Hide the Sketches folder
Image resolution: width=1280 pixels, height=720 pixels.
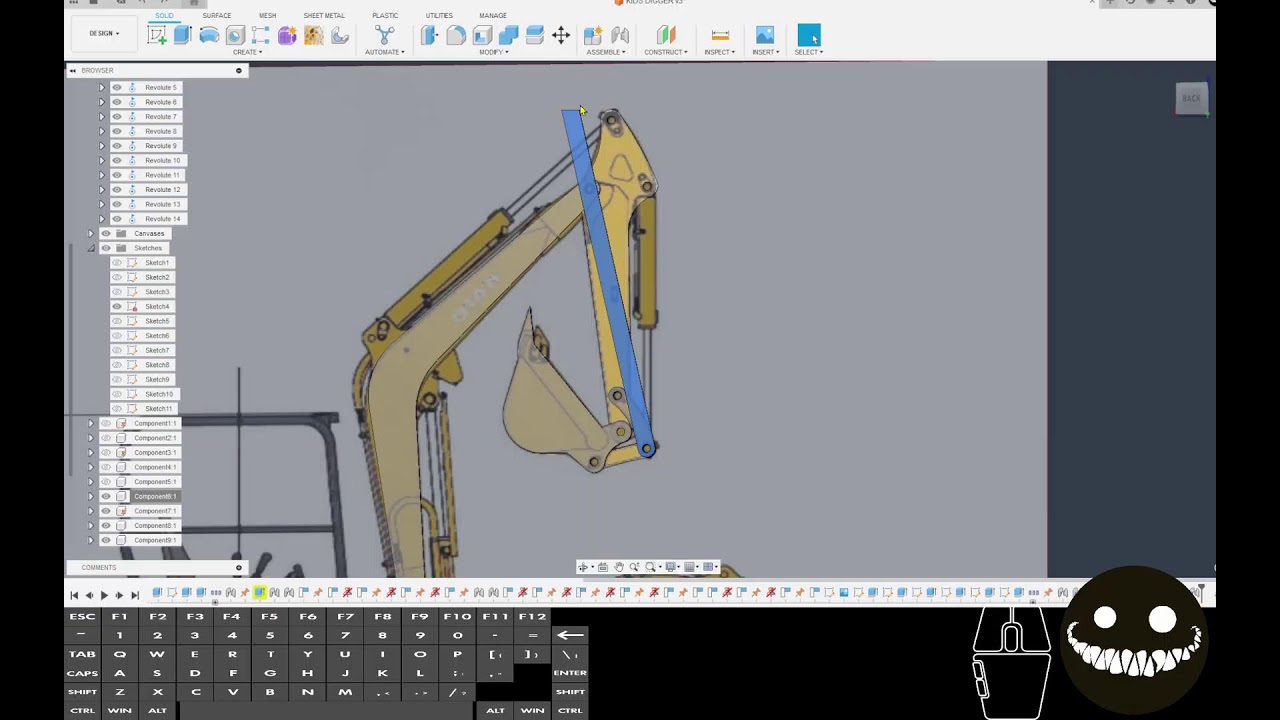pyautogui.click(x=106, y=248)
